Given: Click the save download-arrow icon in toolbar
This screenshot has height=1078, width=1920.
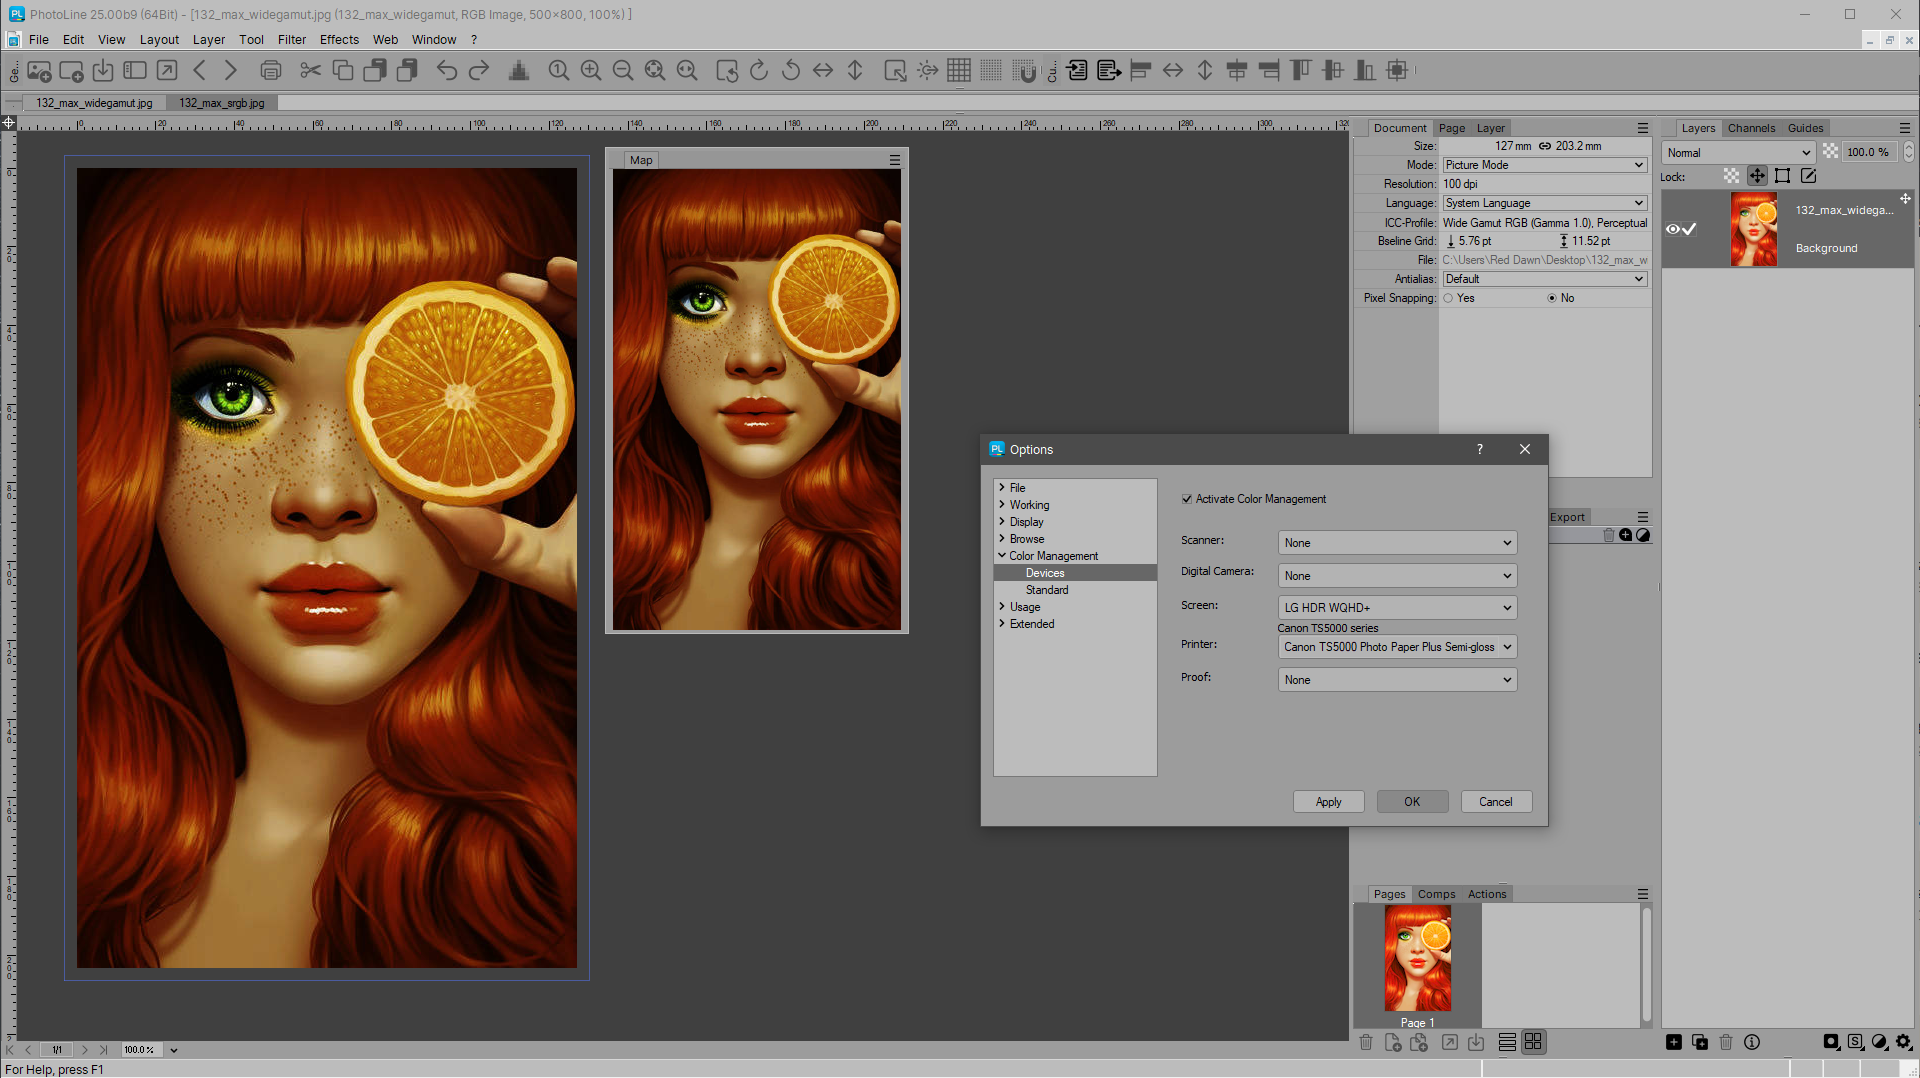Looking at the screenshot, I should (103, 70).
